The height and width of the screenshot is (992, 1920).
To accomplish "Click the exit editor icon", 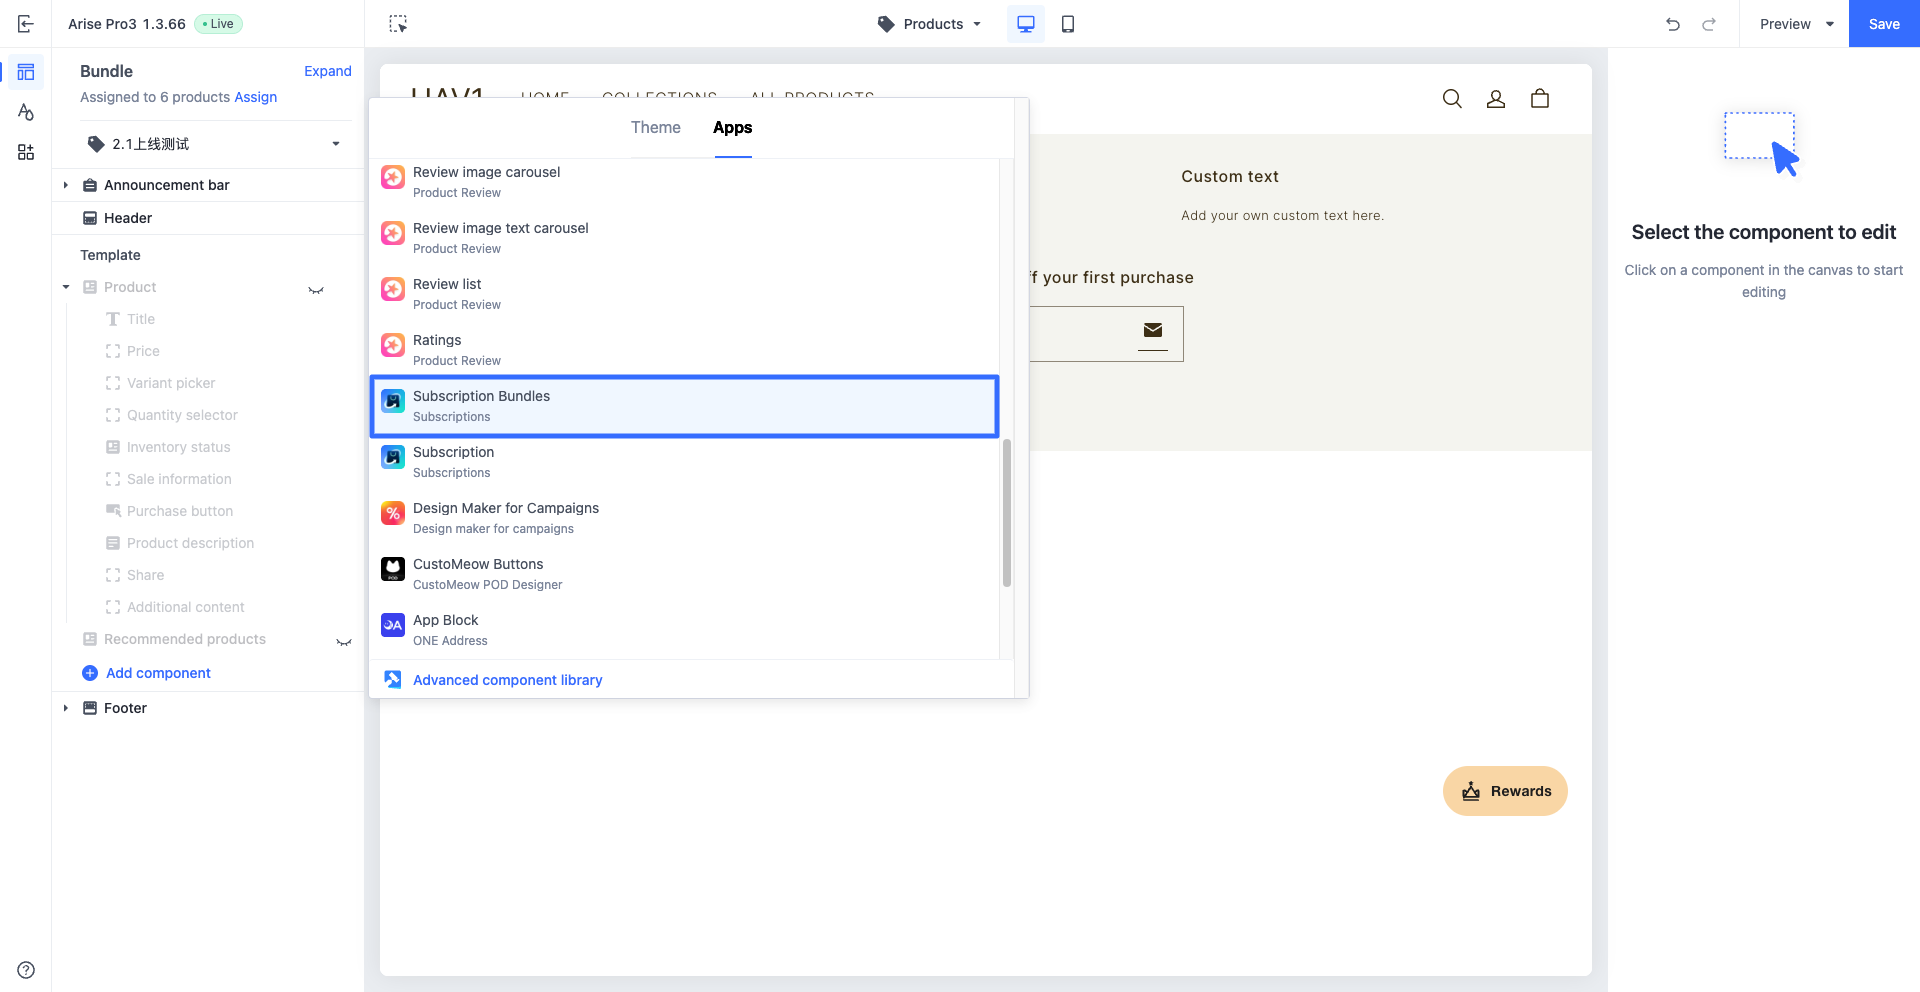I will coord(26,24).
